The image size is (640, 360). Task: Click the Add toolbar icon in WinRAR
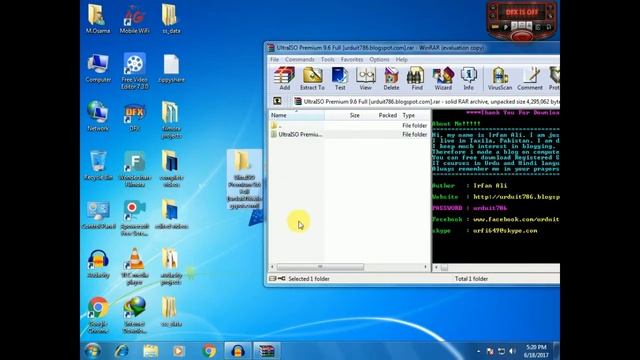(284, 79)
